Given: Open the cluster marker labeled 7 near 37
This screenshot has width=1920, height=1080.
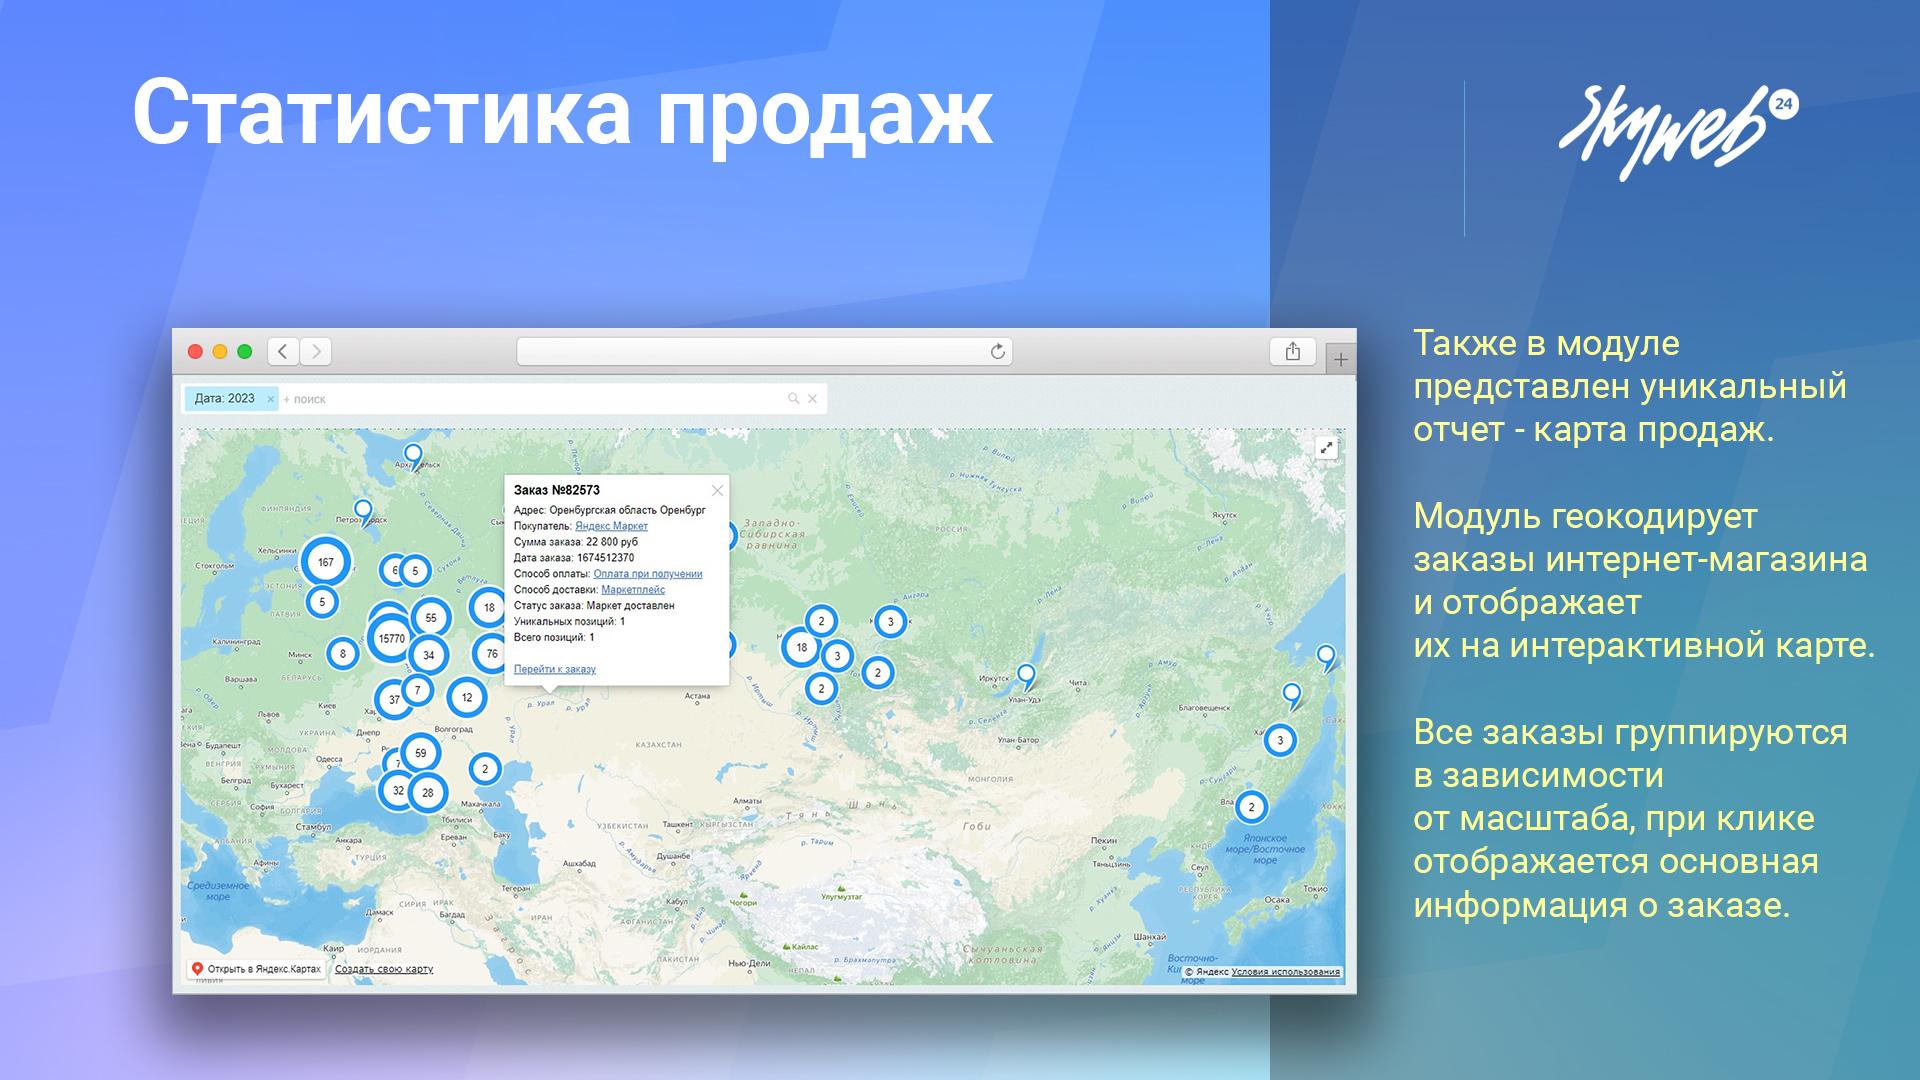Looking at the screenshot, I should point(418,690).
